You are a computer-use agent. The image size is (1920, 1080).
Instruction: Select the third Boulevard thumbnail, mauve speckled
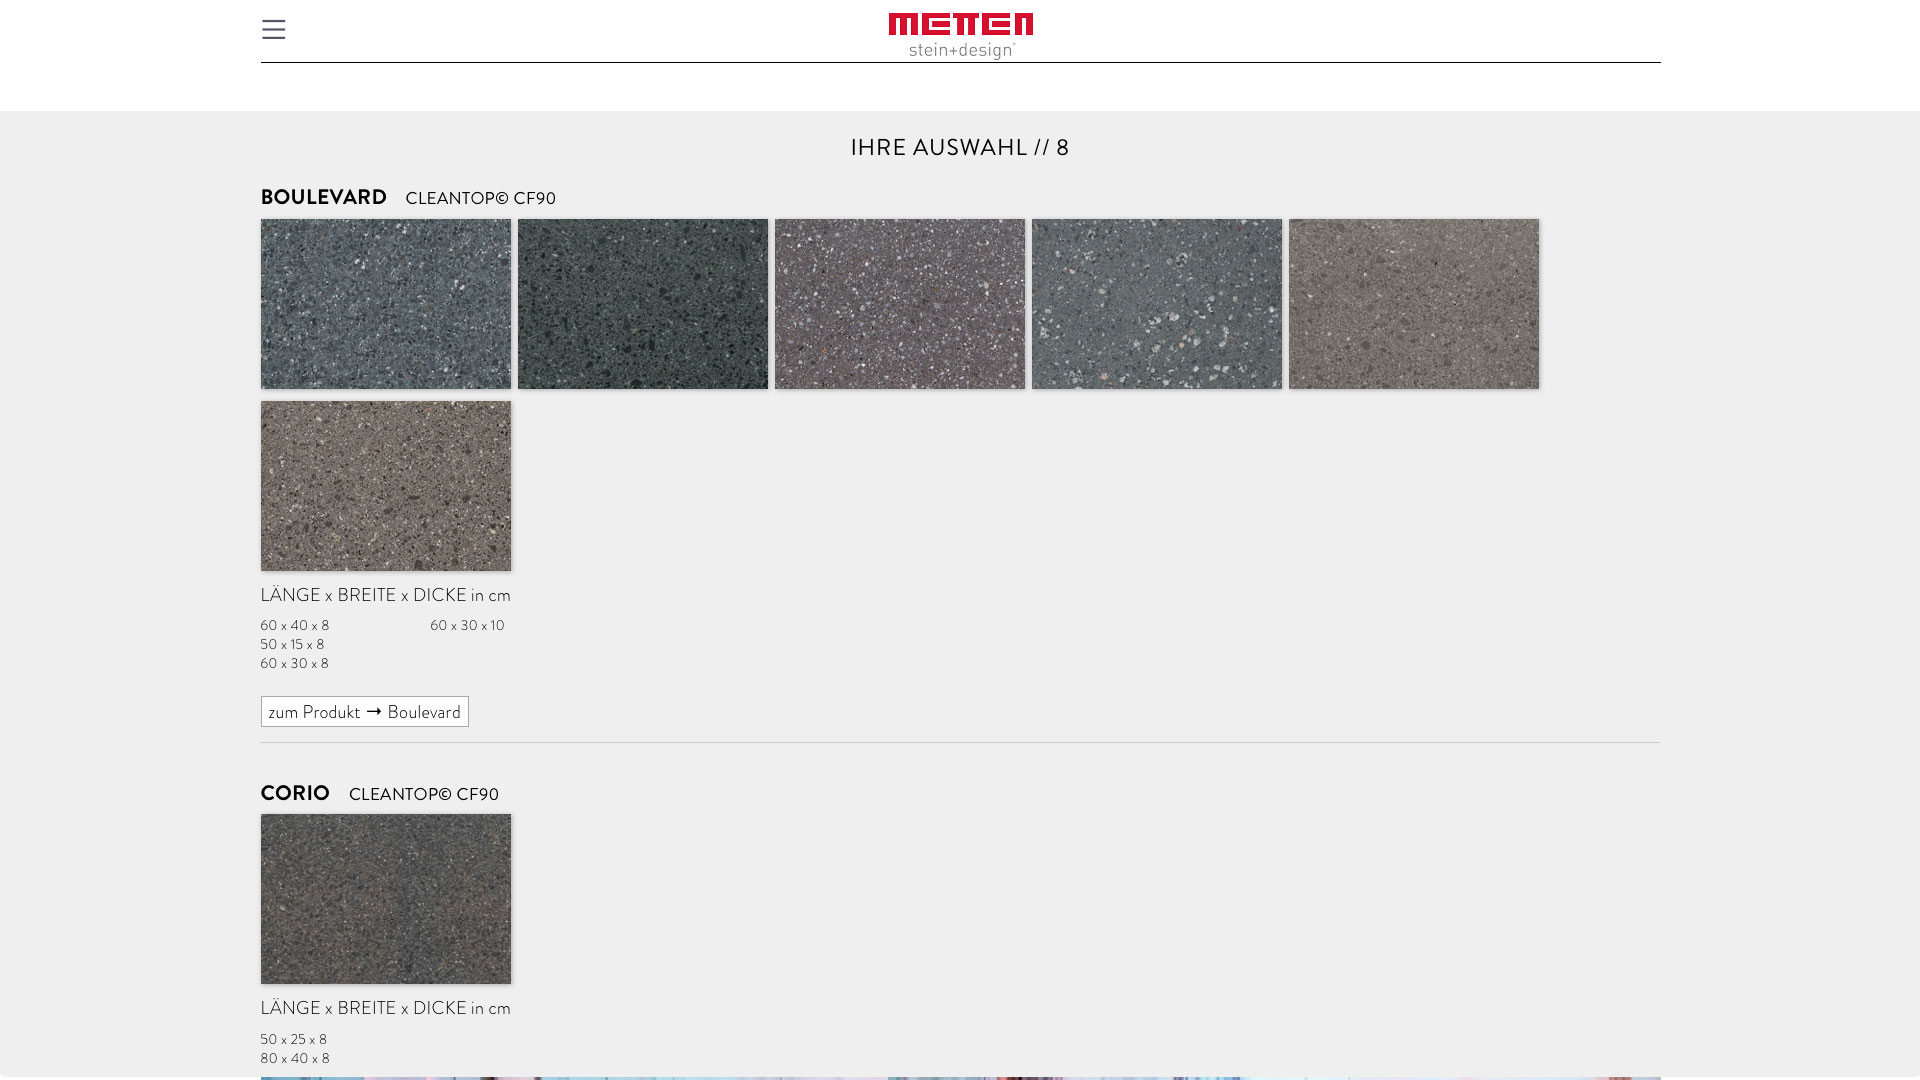click(900, 304)
